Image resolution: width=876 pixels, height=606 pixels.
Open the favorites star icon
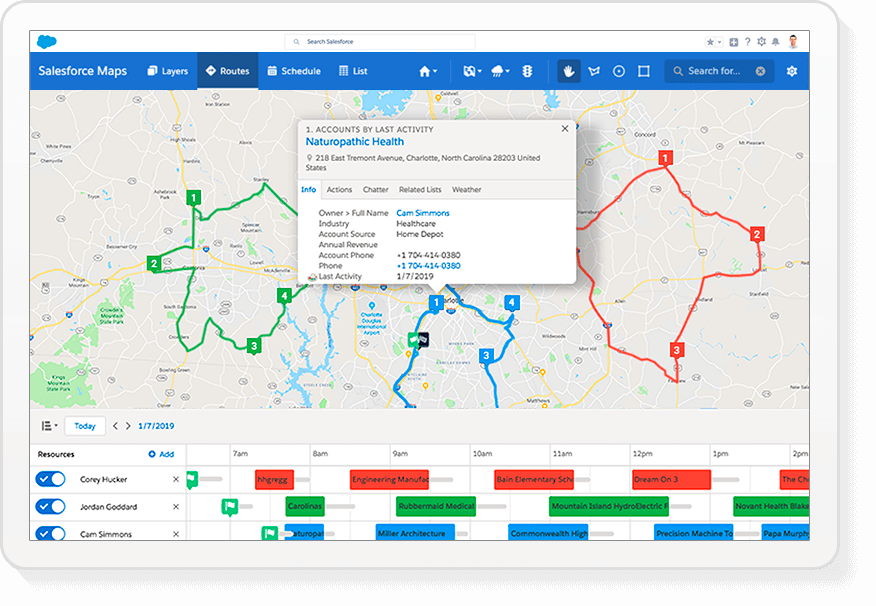tap(710, 42)
